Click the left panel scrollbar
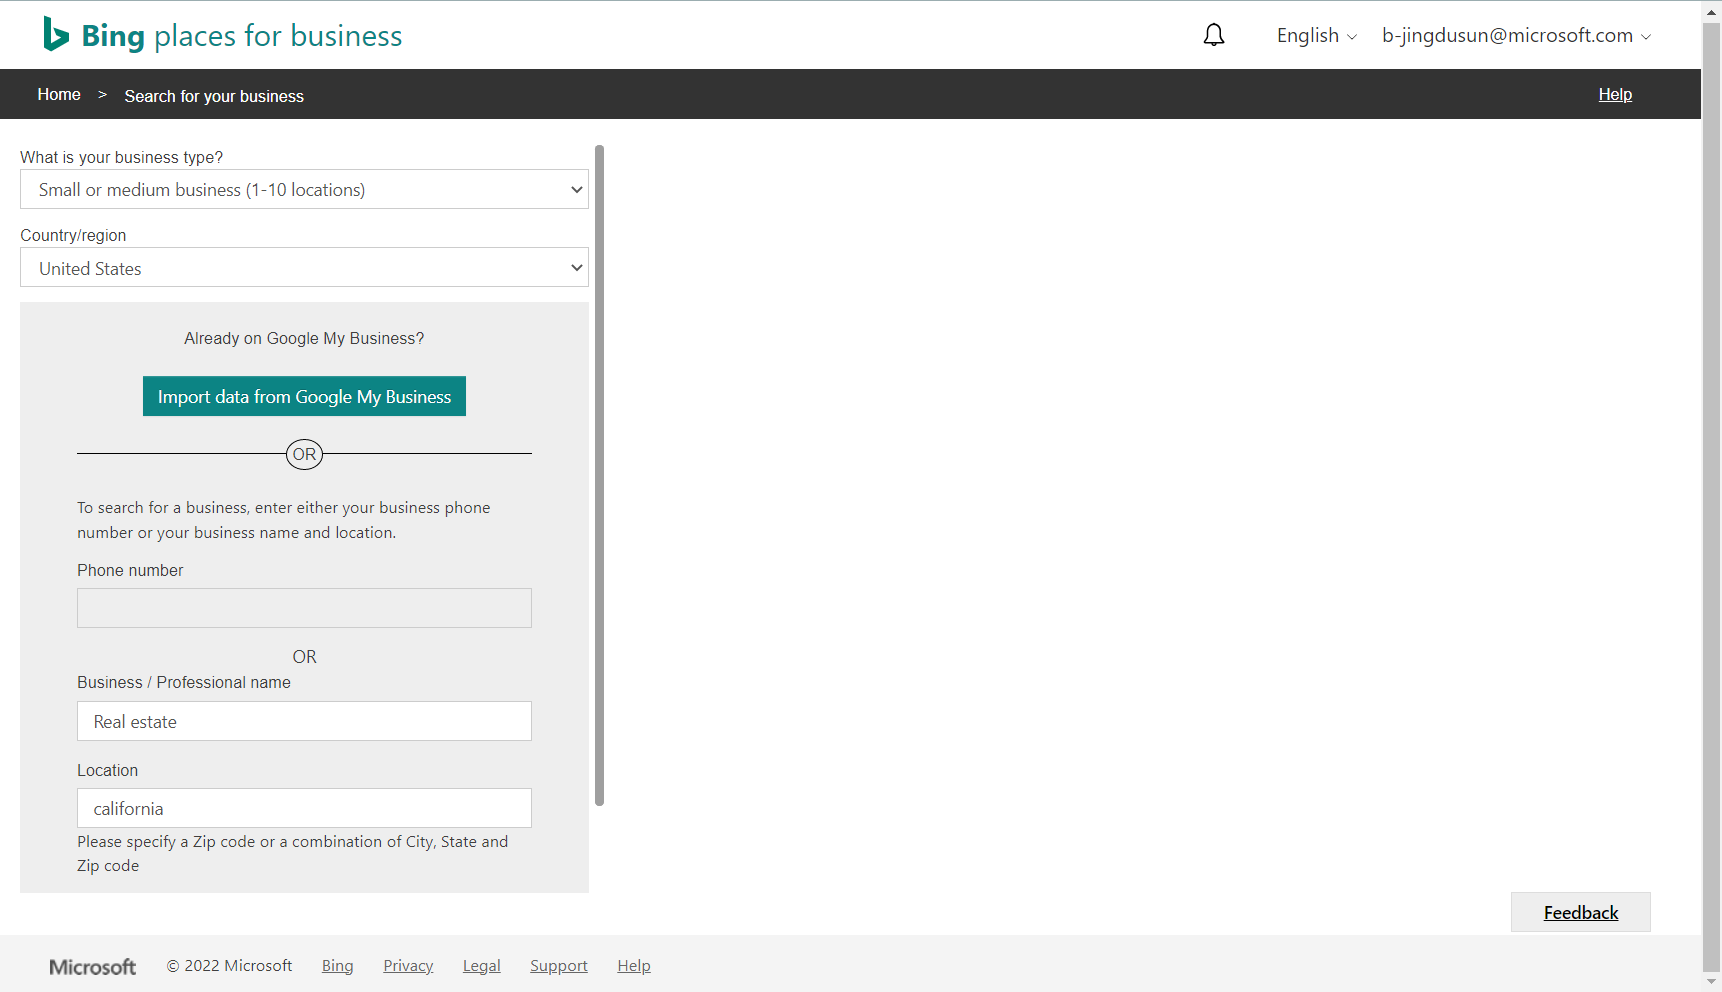This screenshot has width=1722, height=992. click(x=599, y=475)
